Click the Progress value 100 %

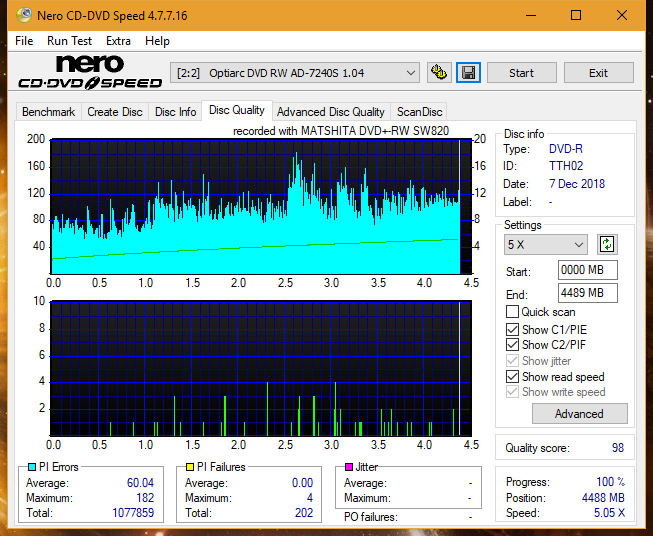point(611,482)
